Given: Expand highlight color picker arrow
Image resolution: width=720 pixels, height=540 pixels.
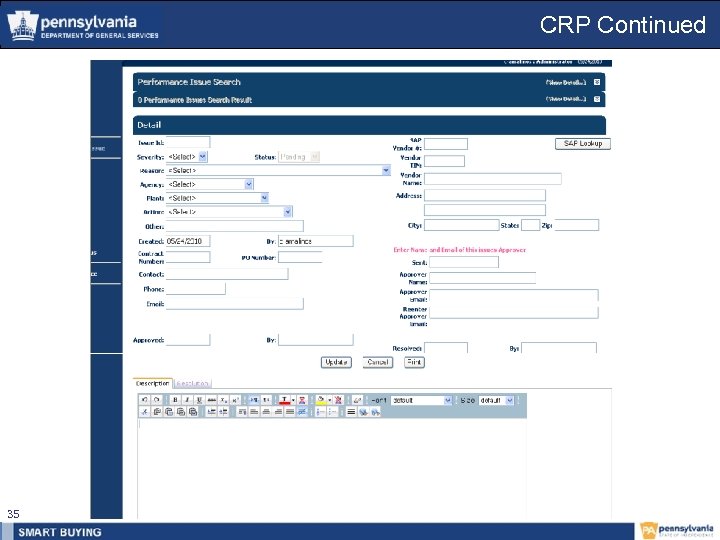Looking at the screenshot, I should [329, 400].
